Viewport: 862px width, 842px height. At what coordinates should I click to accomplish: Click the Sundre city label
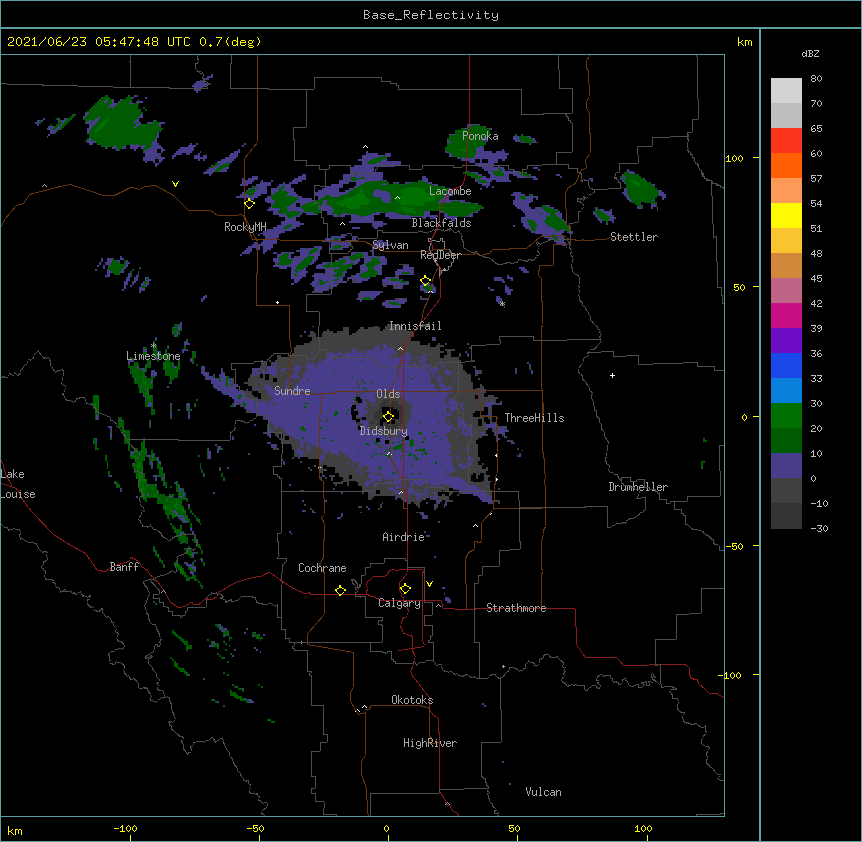click(x=292, y=391)
